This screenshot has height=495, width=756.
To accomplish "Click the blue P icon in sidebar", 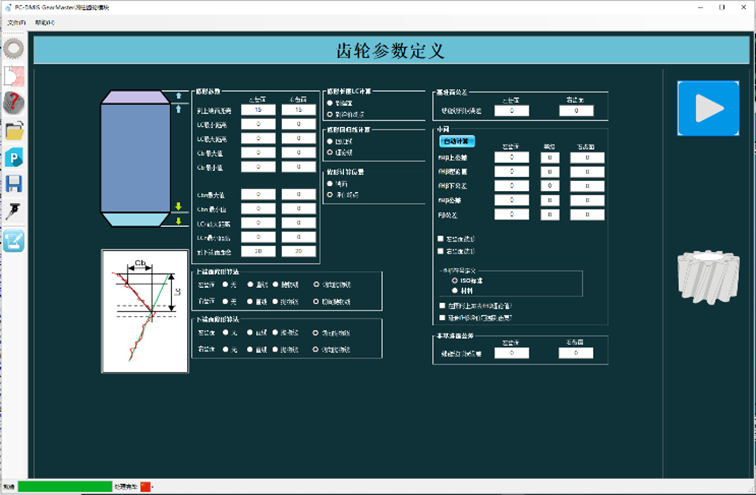I will tap(14, 157).
